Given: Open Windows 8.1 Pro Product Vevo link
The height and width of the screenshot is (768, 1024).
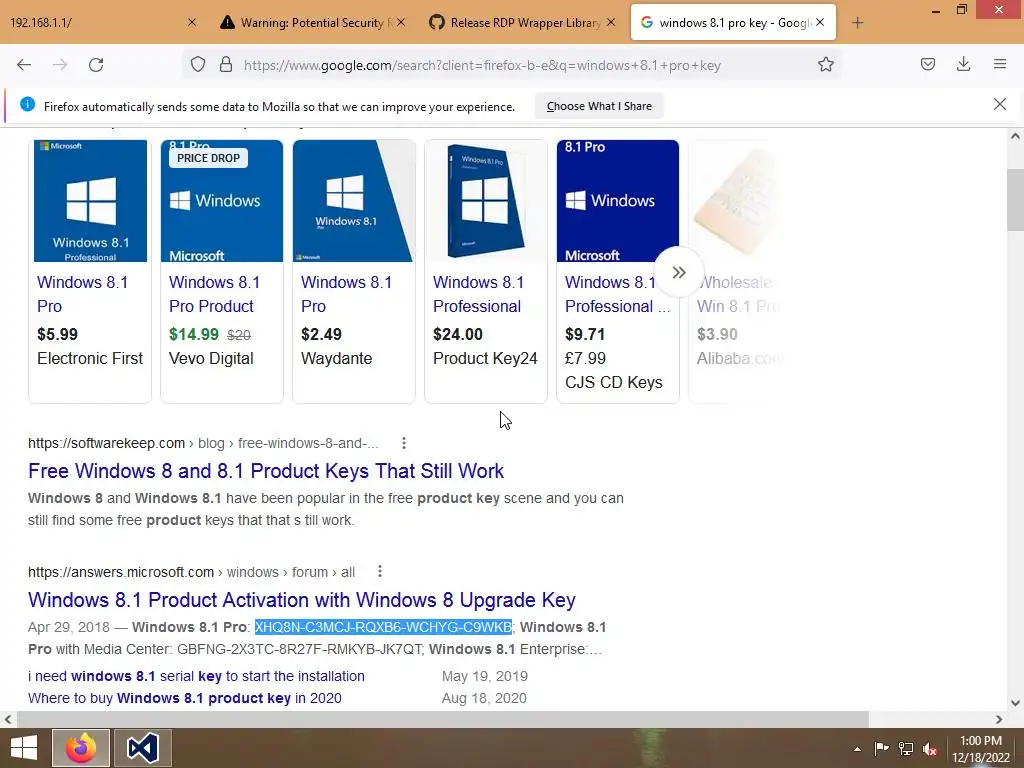Looking at the screenshot, I should click(x=214, y=294).
